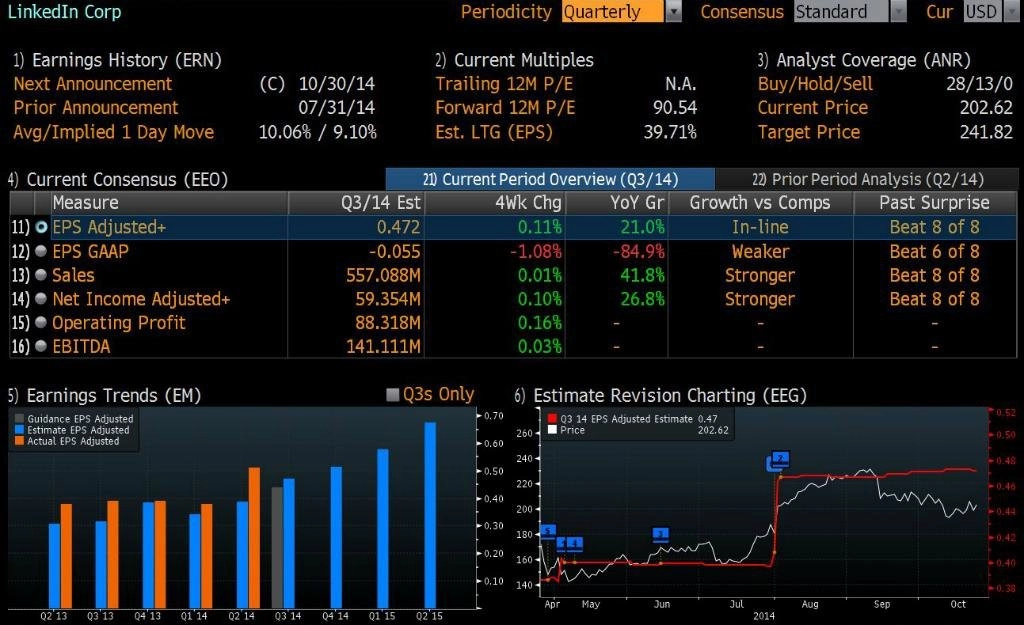Select the Net Income Adjusted+ radio button
This screenshot has width=1024, height=625.
[x=41, y=299]
